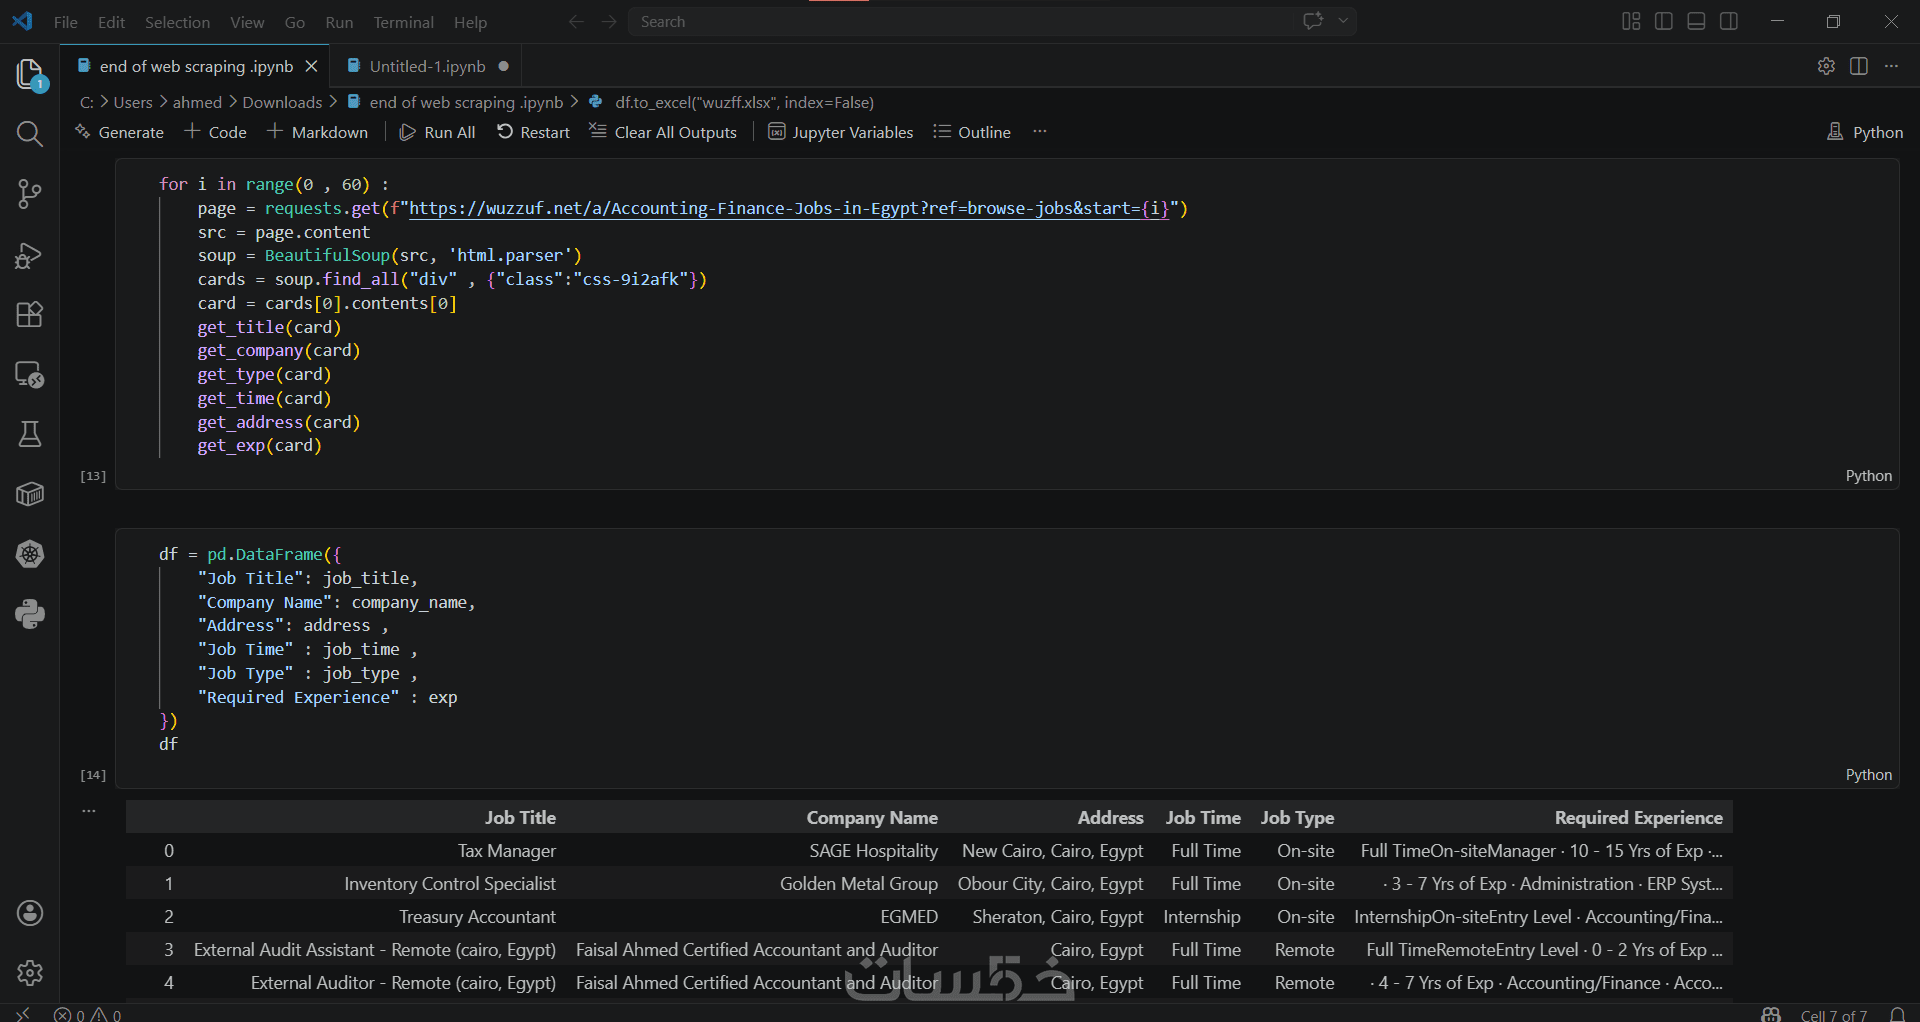Open the Terminal menu

click(403, 22)
